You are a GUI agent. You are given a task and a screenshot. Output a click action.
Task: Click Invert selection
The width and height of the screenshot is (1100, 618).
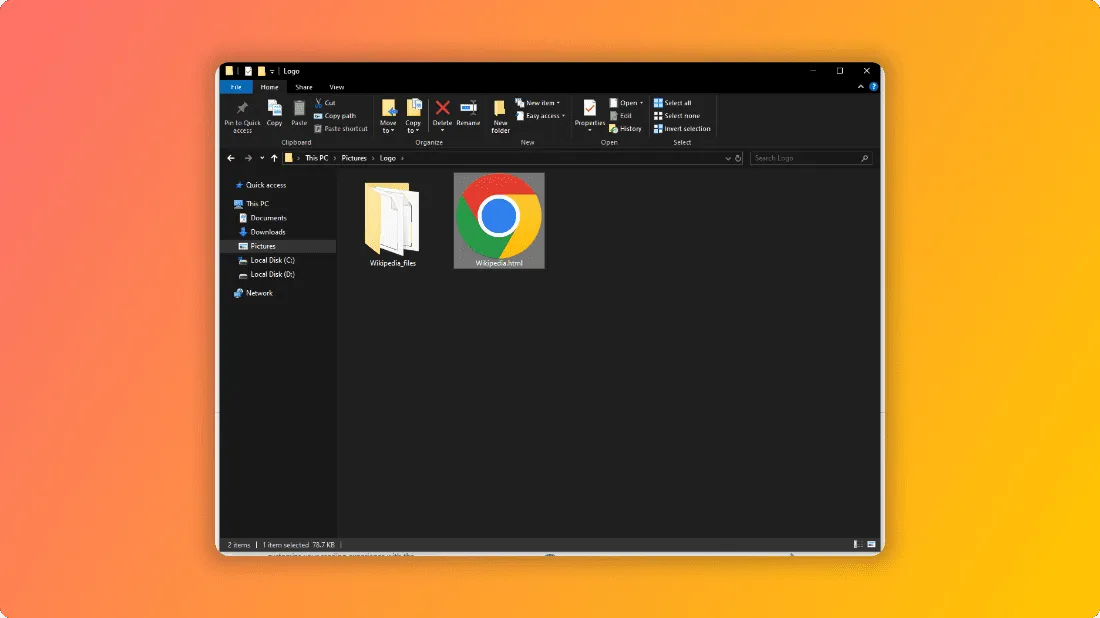pyautogui.click(x=682, y=128)
